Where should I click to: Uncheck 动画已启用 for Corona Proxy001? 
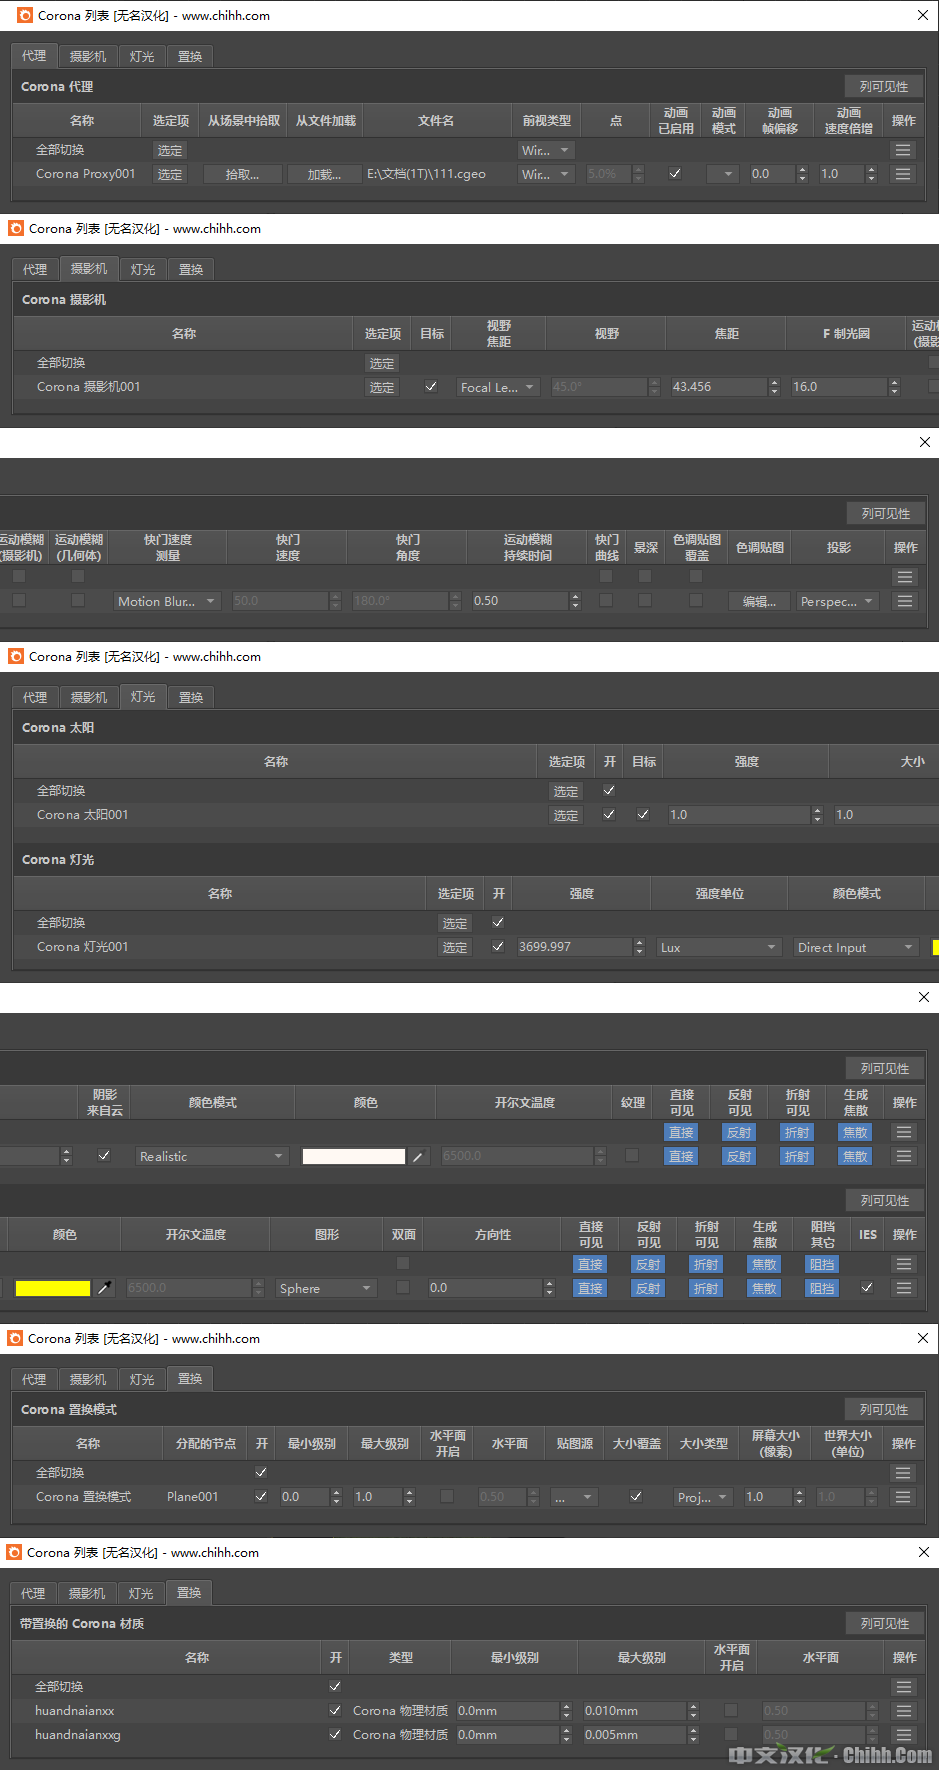coord(675,173)
